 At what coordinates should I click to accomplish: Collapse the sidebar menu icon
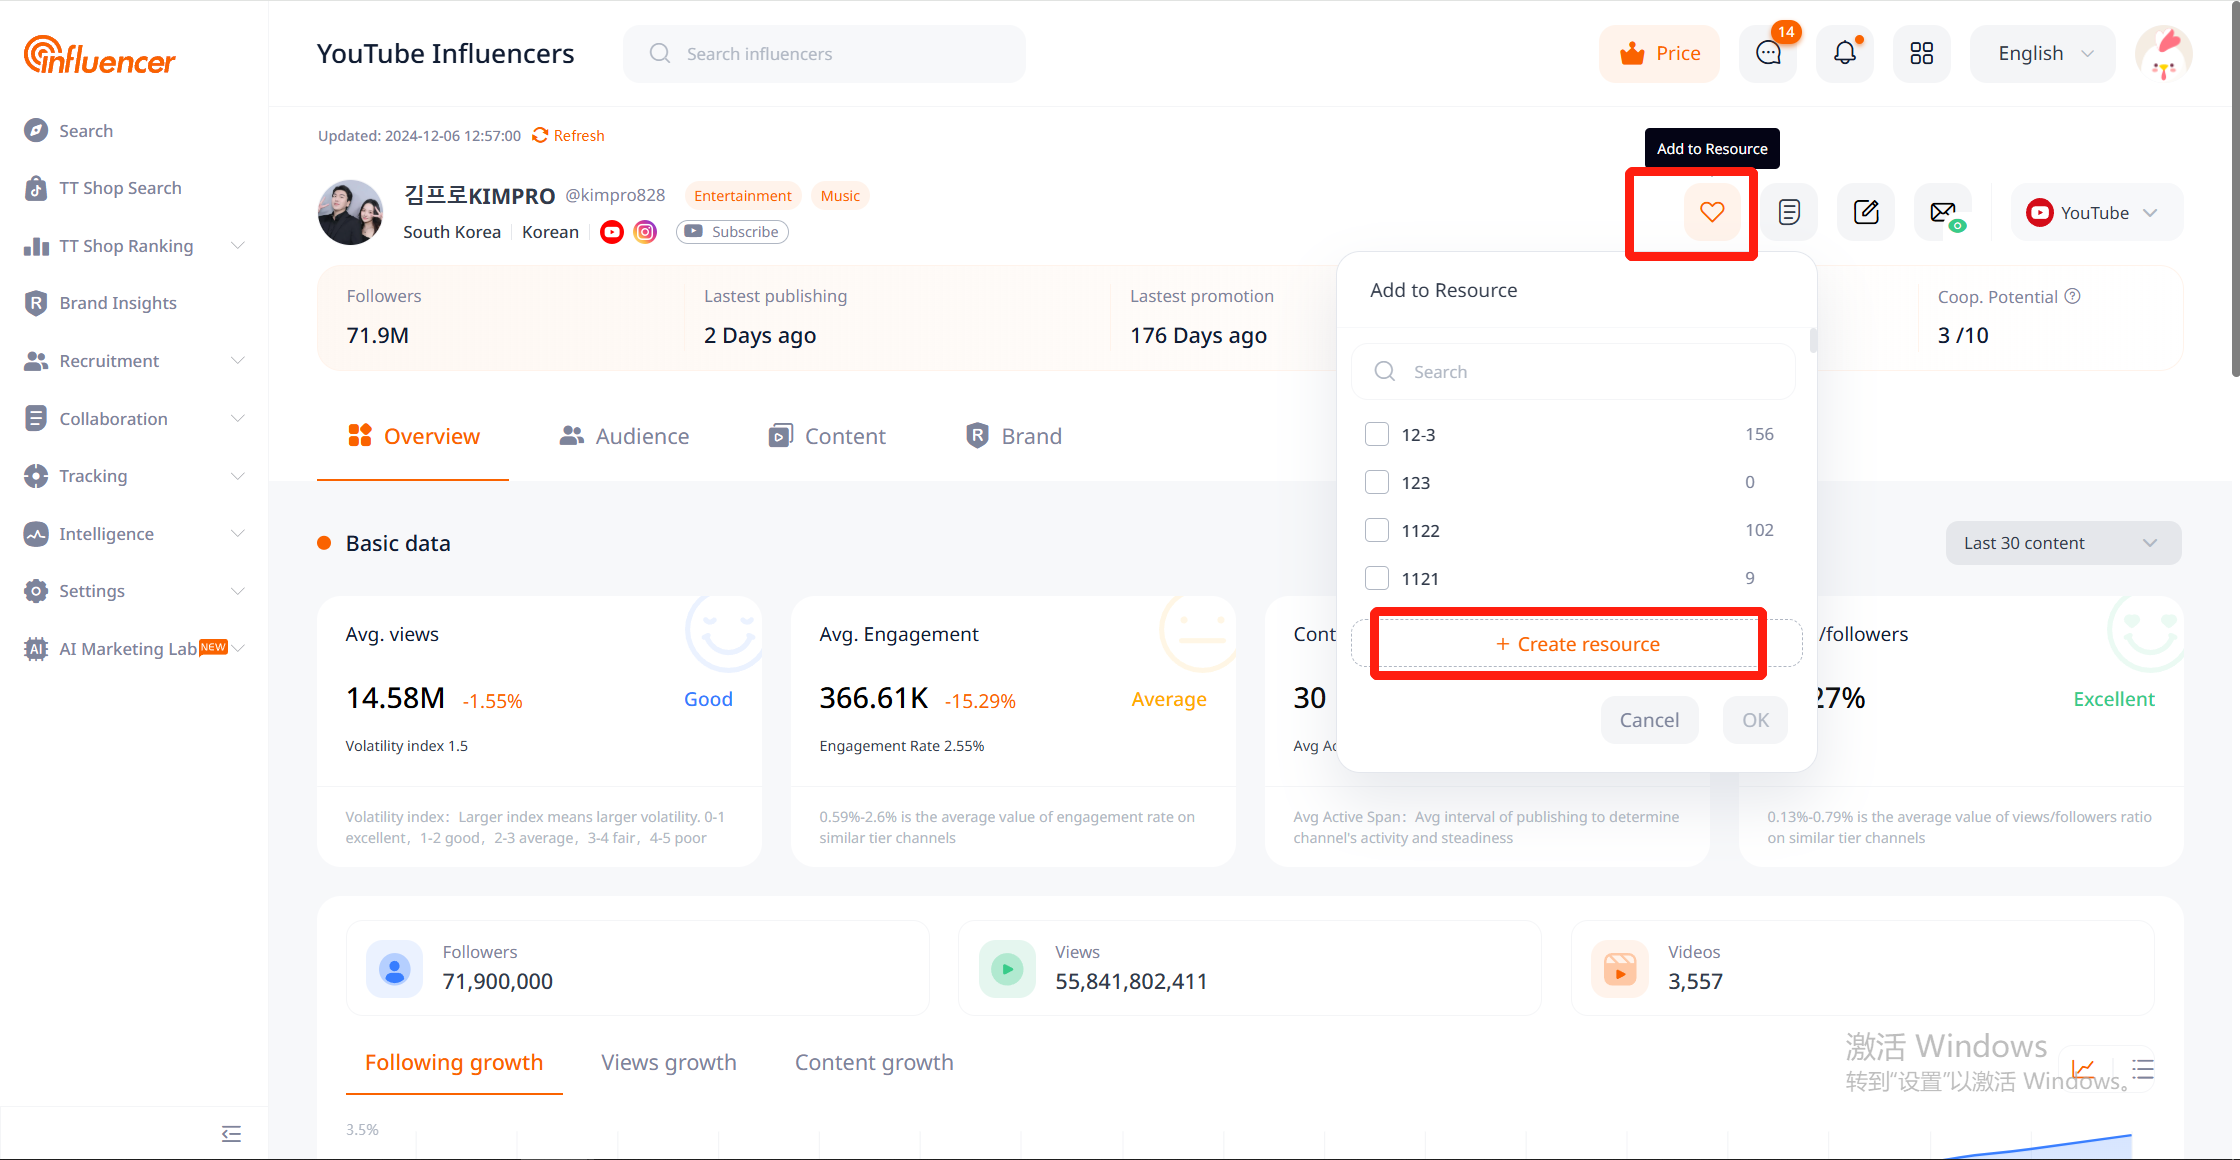(x=231, y=1133)
